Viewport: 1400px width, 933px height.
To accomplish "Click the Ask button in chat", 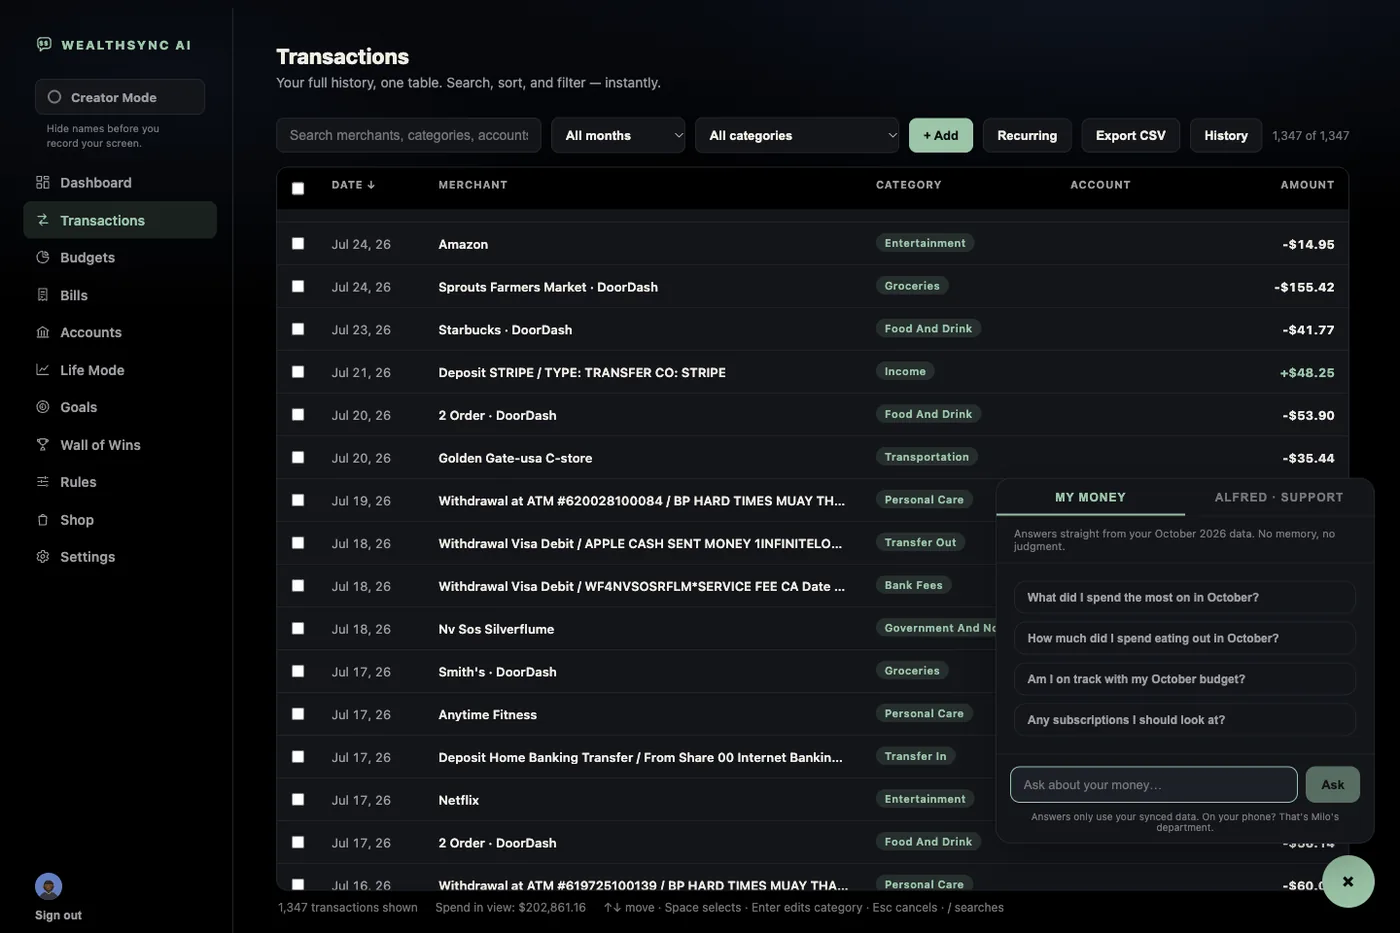I will click(1333, 785).
